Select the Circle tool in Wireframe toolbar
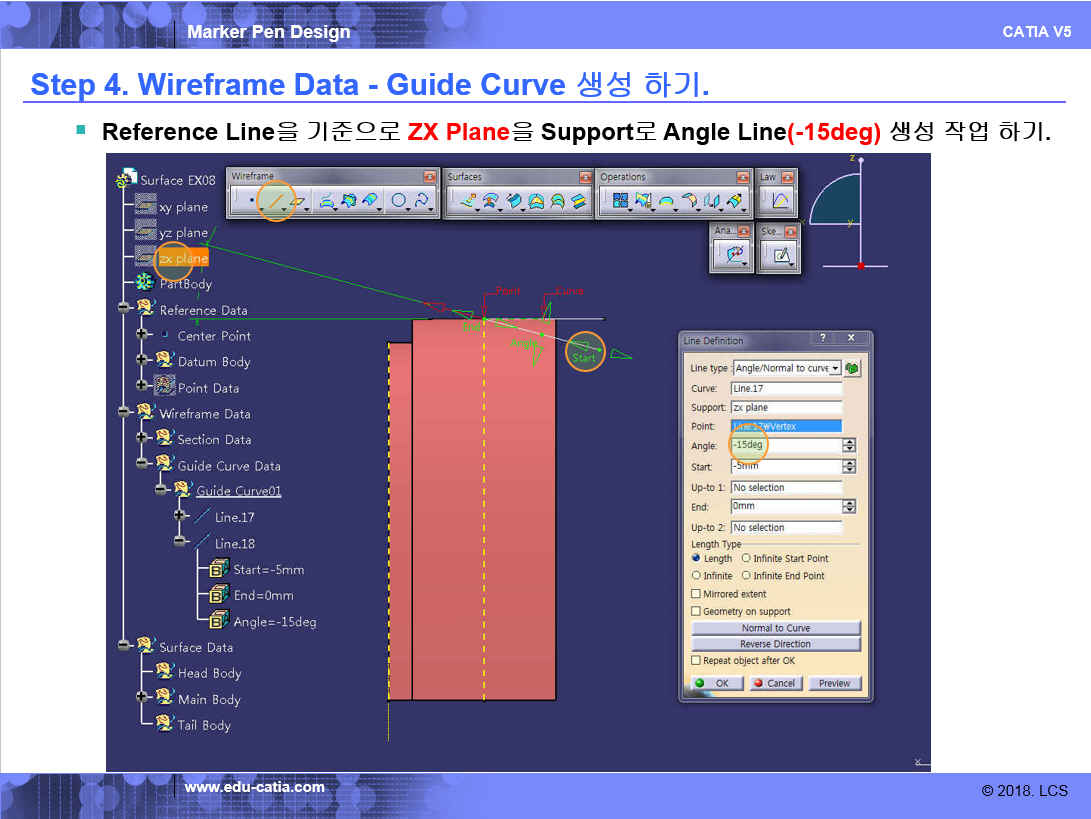Image resolution: width=1091 pixels, height=819 pixels. [x=398, y=201]
